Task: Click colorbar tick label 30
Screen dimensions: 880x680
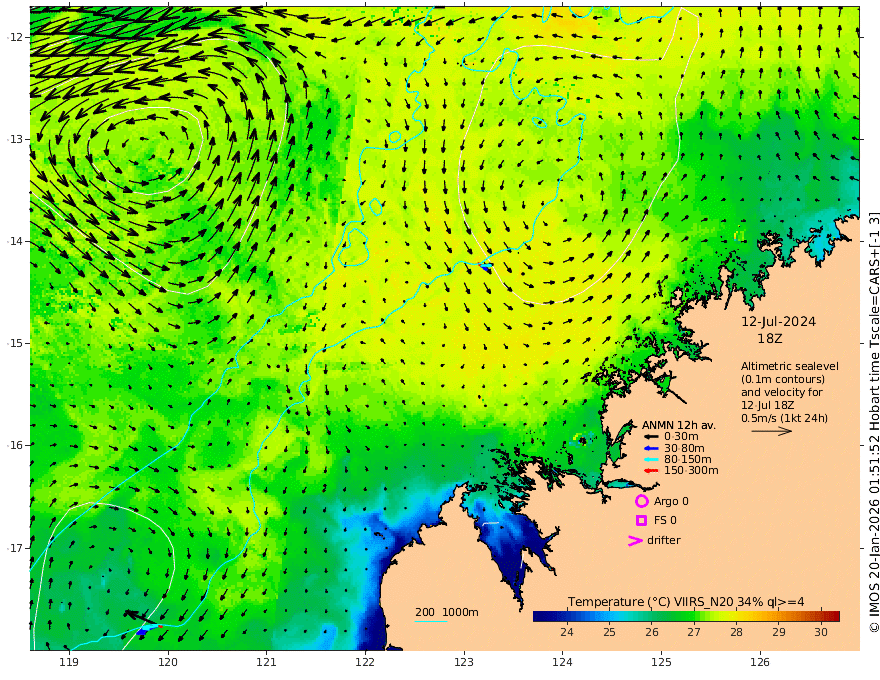Action: point(821,632)
